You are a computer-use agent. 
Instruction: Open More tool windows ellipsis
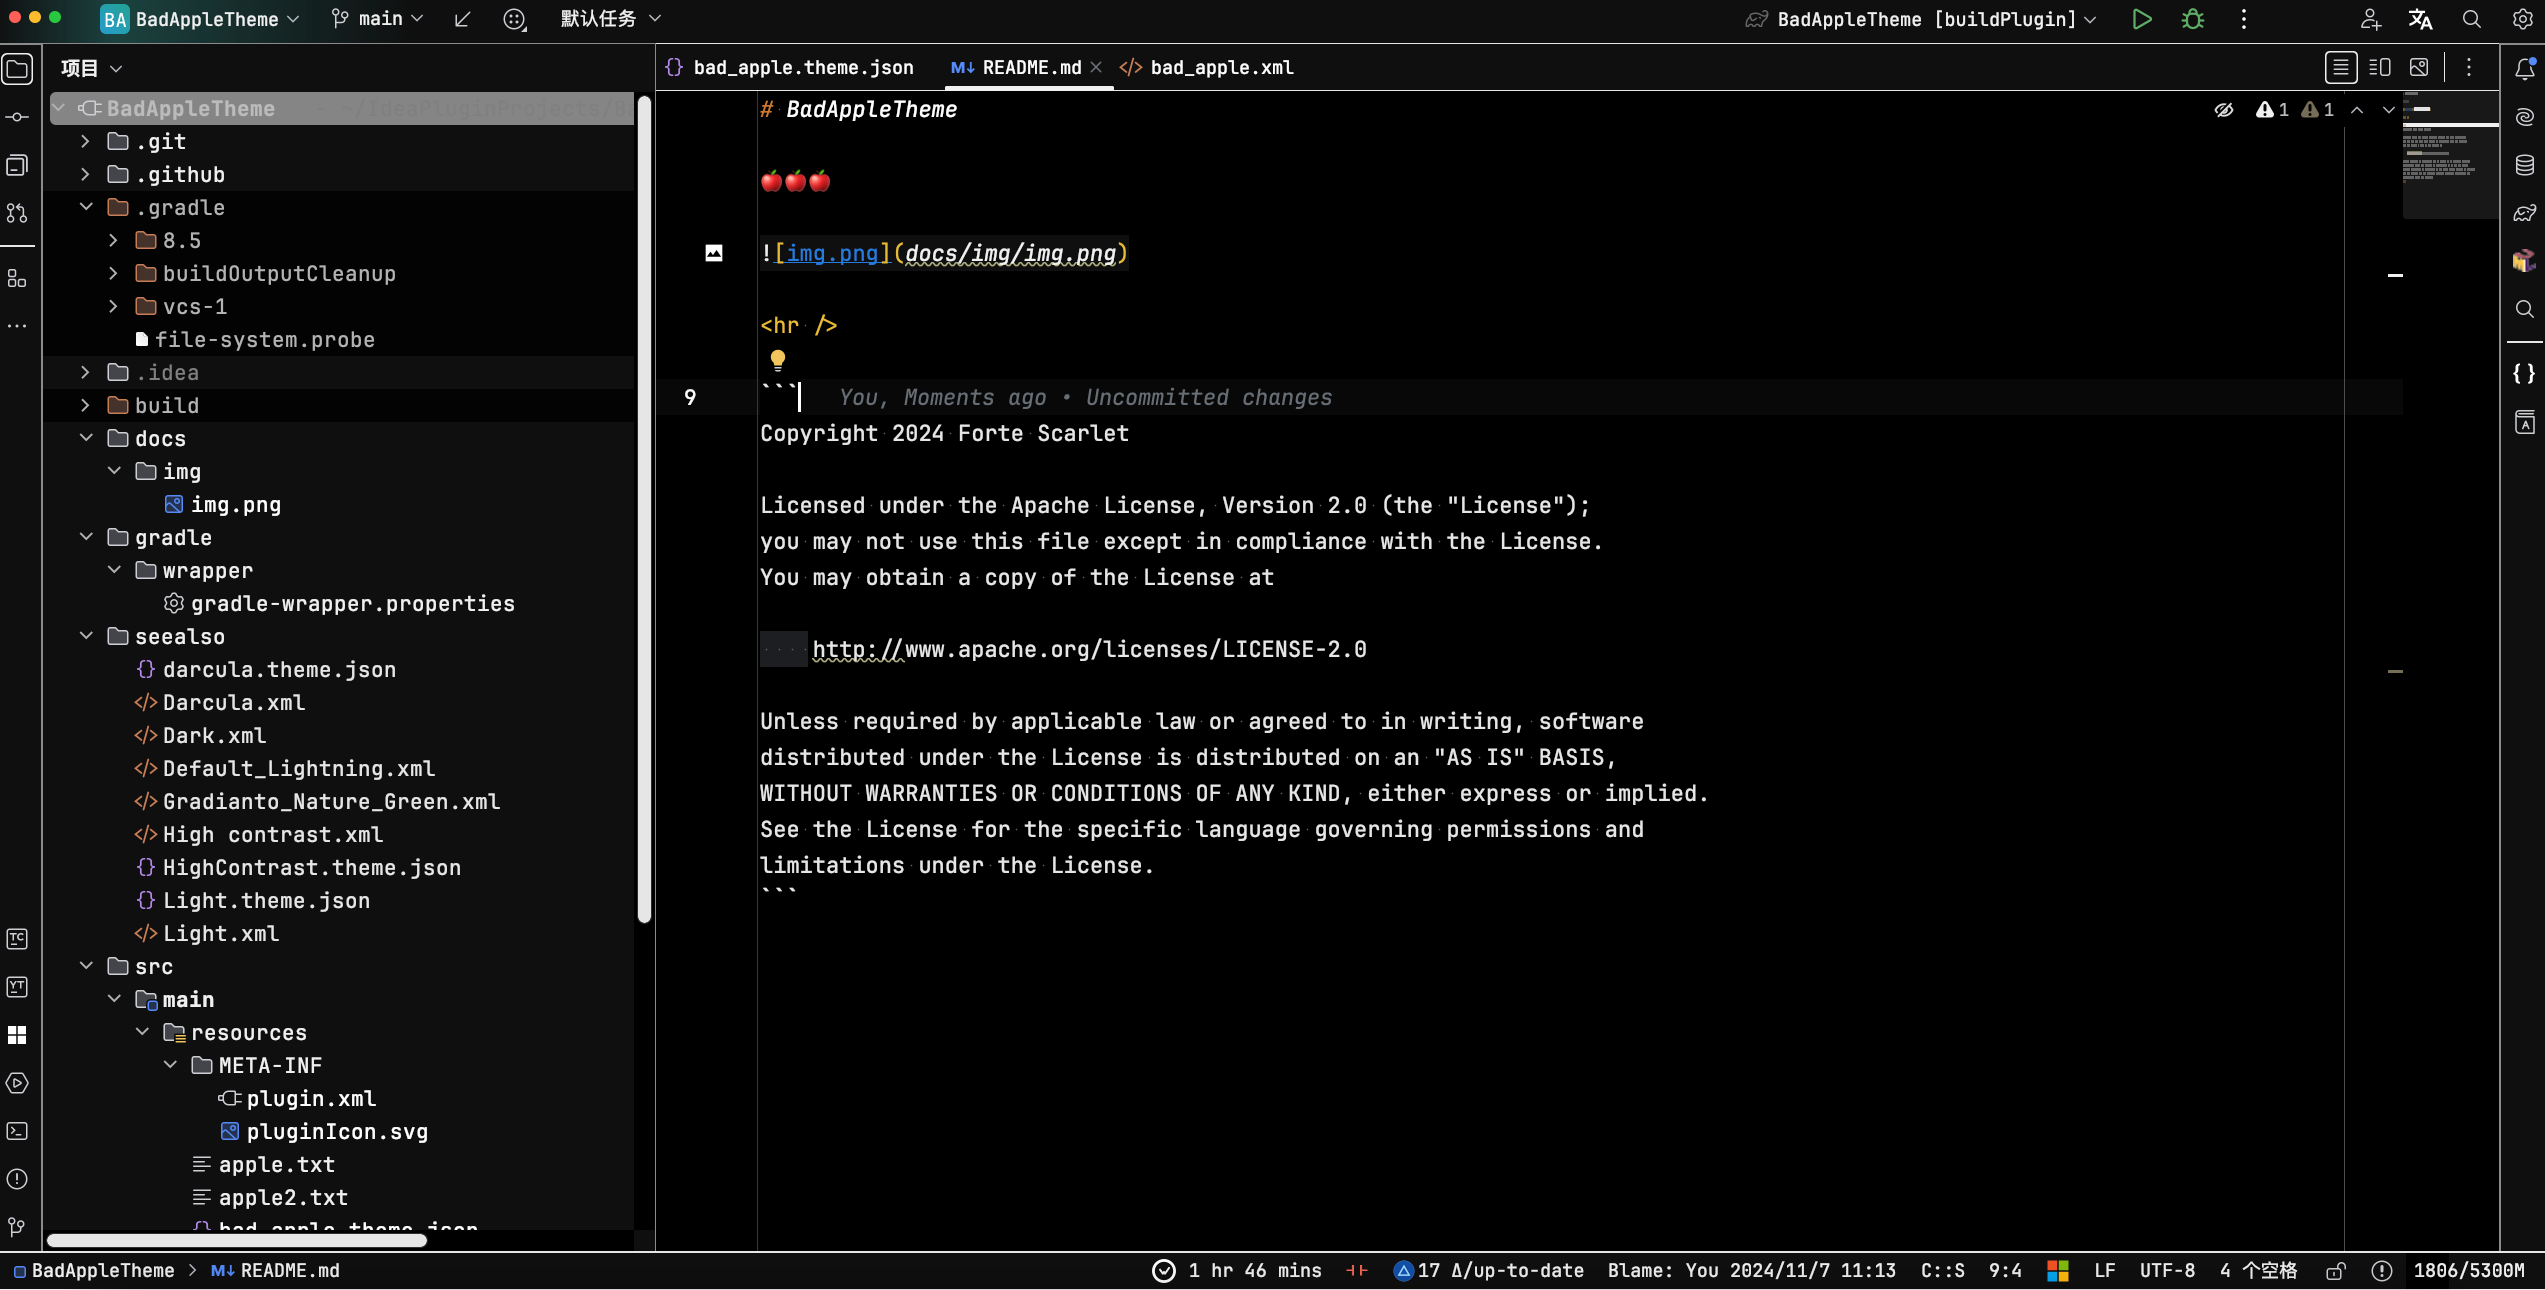(18, 326)
